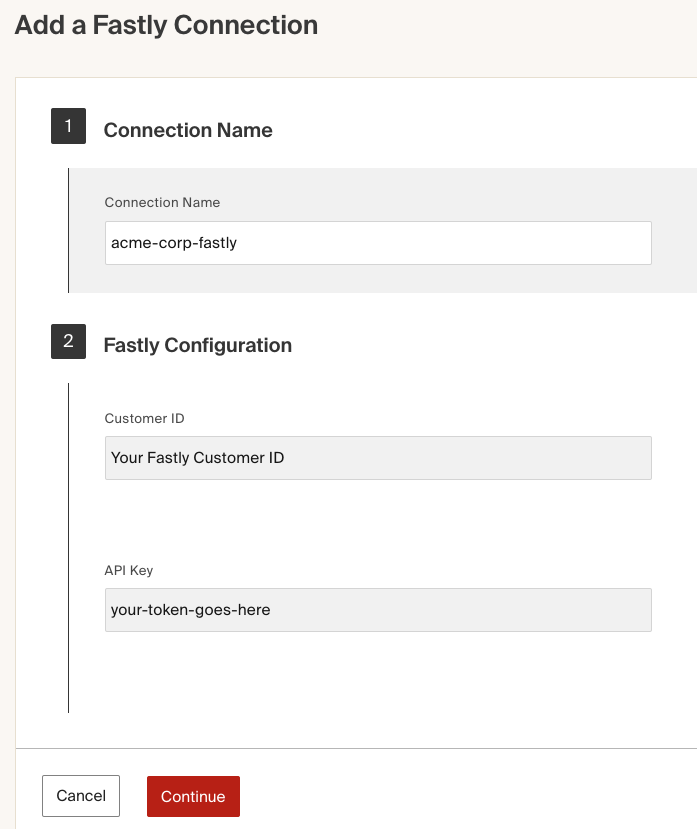Focus the Connection Name input field
Viewport: 697px width, 829px height.
377,242
